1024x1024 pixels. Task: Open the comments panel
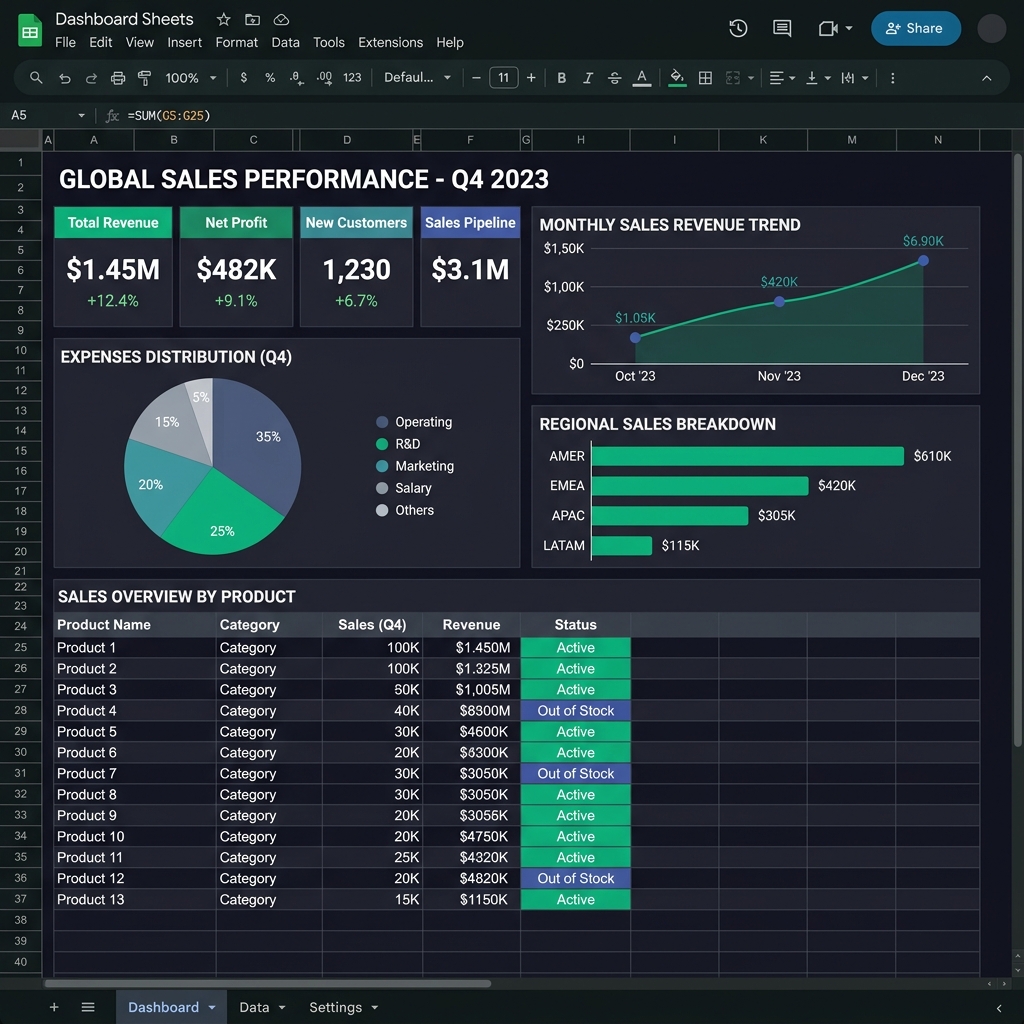782,28
